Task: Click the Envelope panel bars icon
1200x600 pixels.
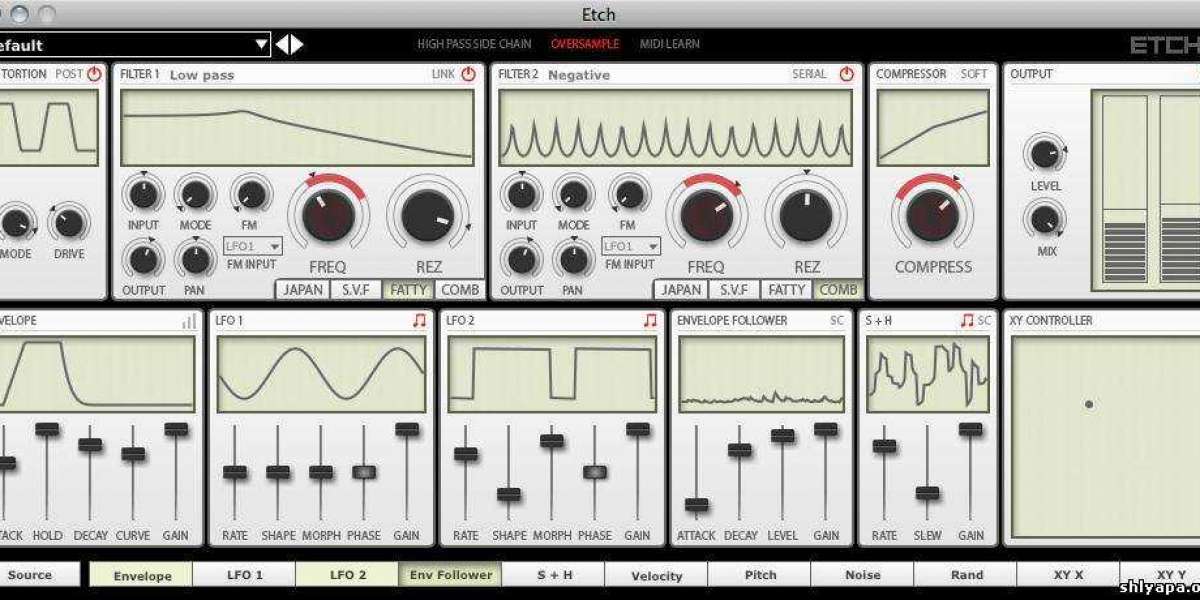Action: [189, 321]
